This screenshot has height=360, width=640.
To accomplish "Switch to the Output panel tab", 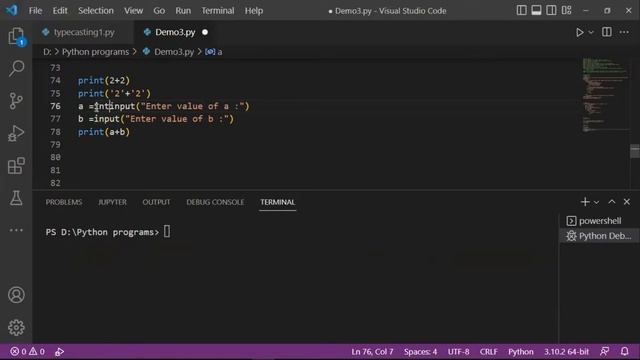I will 156,202.
